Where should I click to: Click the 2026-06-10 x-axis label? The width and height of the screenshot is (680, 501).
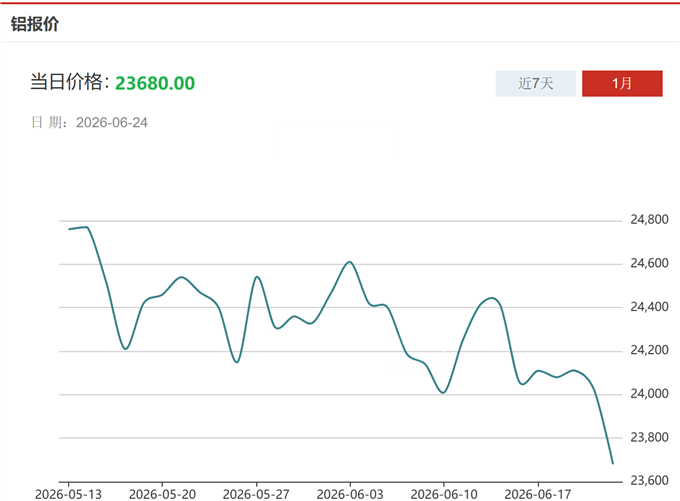pos(444,494)
